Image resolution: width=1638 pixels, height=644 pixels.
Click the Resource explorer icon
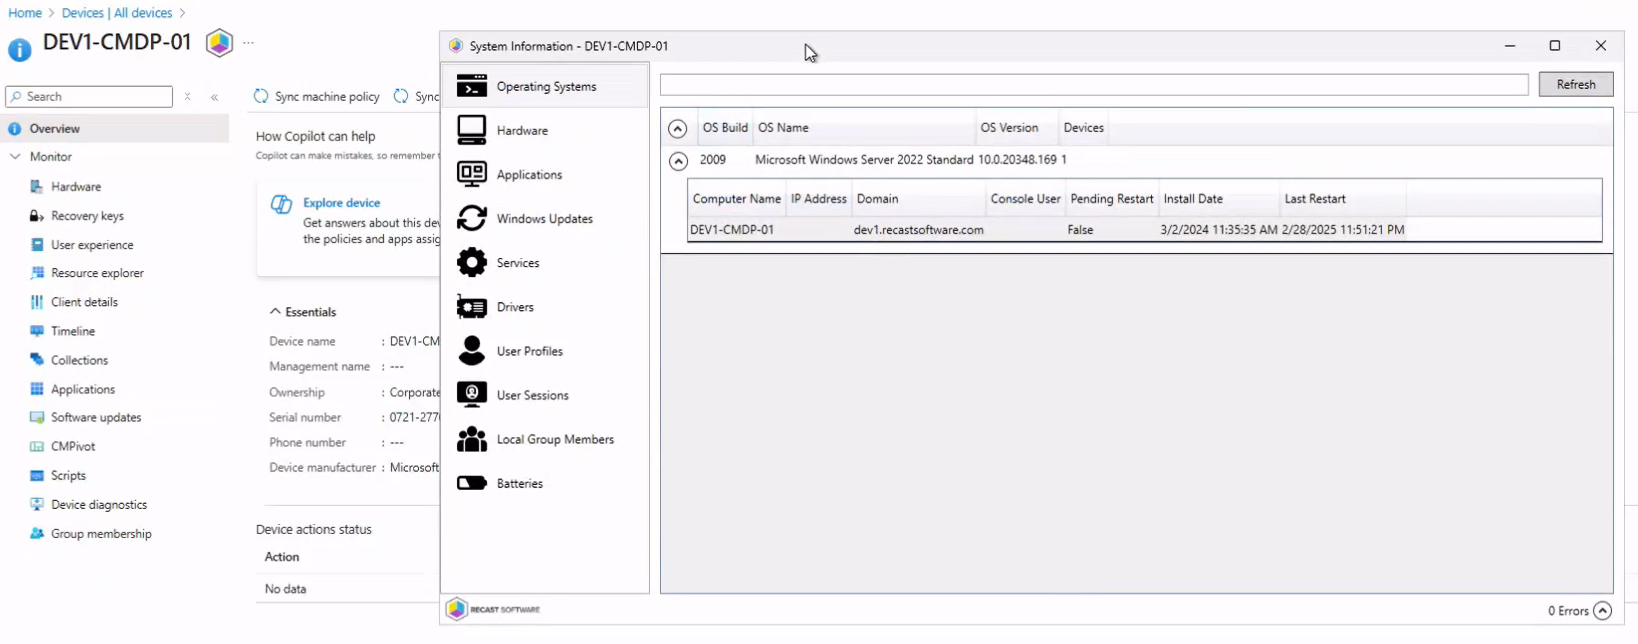point(37,272)
